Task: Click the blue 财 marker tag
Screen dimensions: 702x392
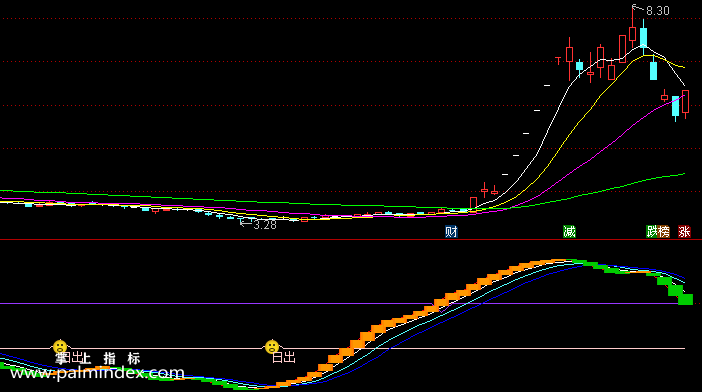Action: [451, 231]
